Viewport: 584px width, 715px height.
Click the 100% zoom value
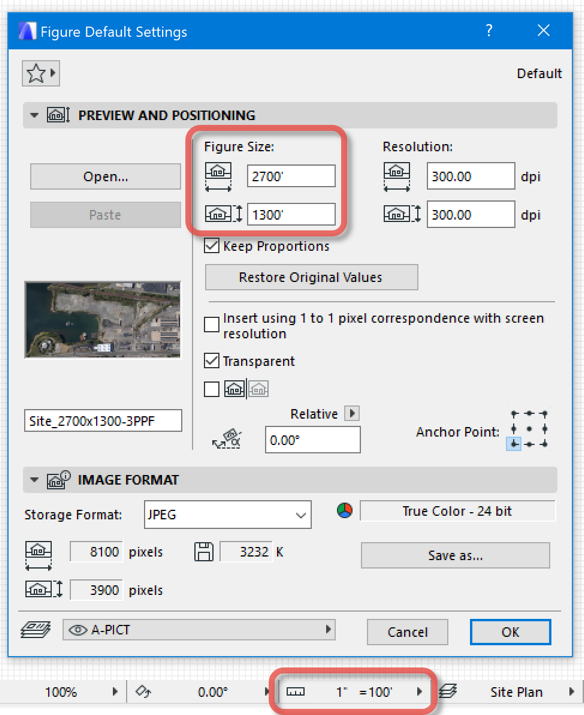(x=61, y=692)
